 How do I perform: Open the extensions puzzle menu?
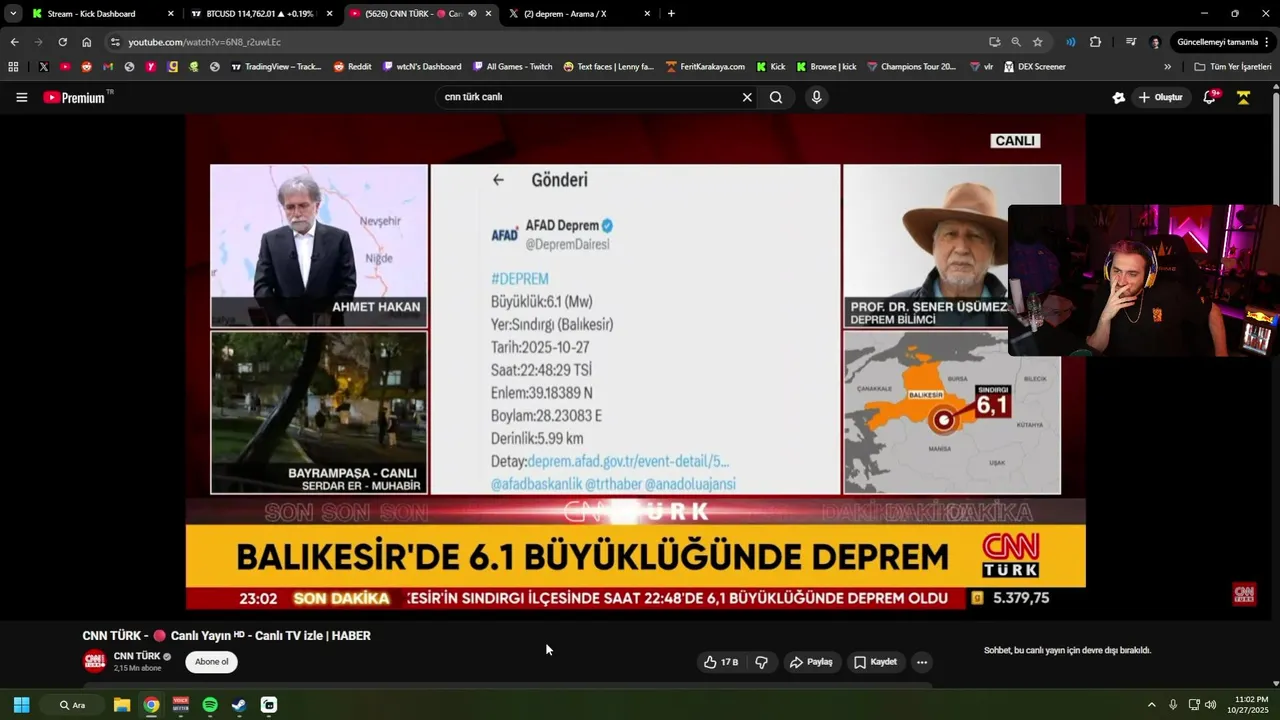[x=1095, y=42]
